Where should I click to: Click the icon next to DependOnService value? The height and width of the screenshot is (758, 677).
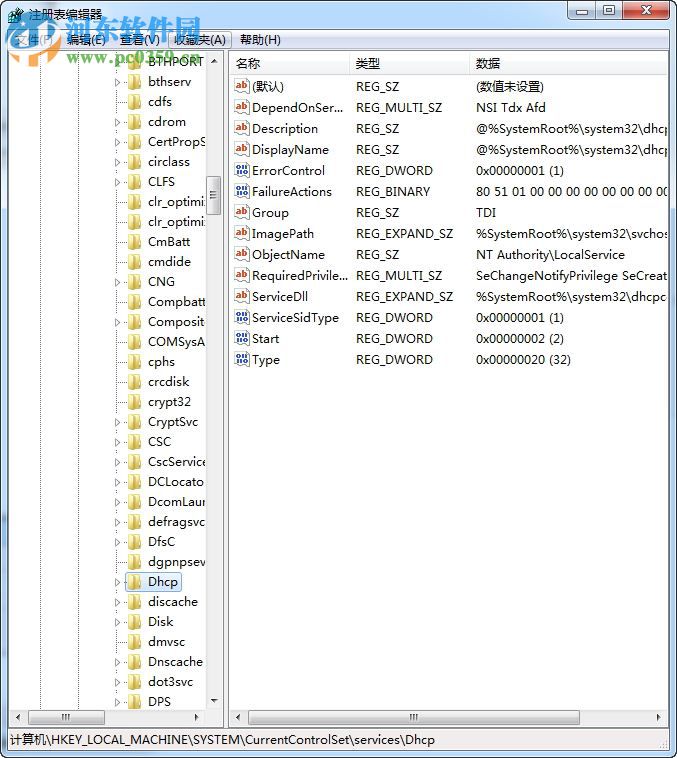coord(241,107)
